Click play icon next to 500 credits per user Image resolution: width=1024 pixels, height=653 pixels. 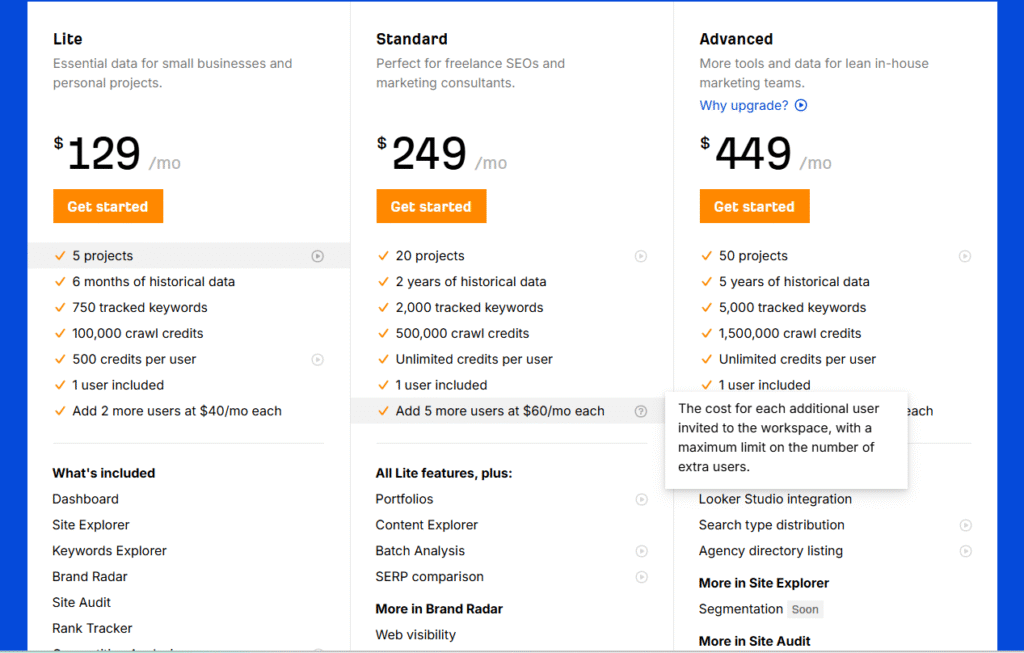[317, 359]
